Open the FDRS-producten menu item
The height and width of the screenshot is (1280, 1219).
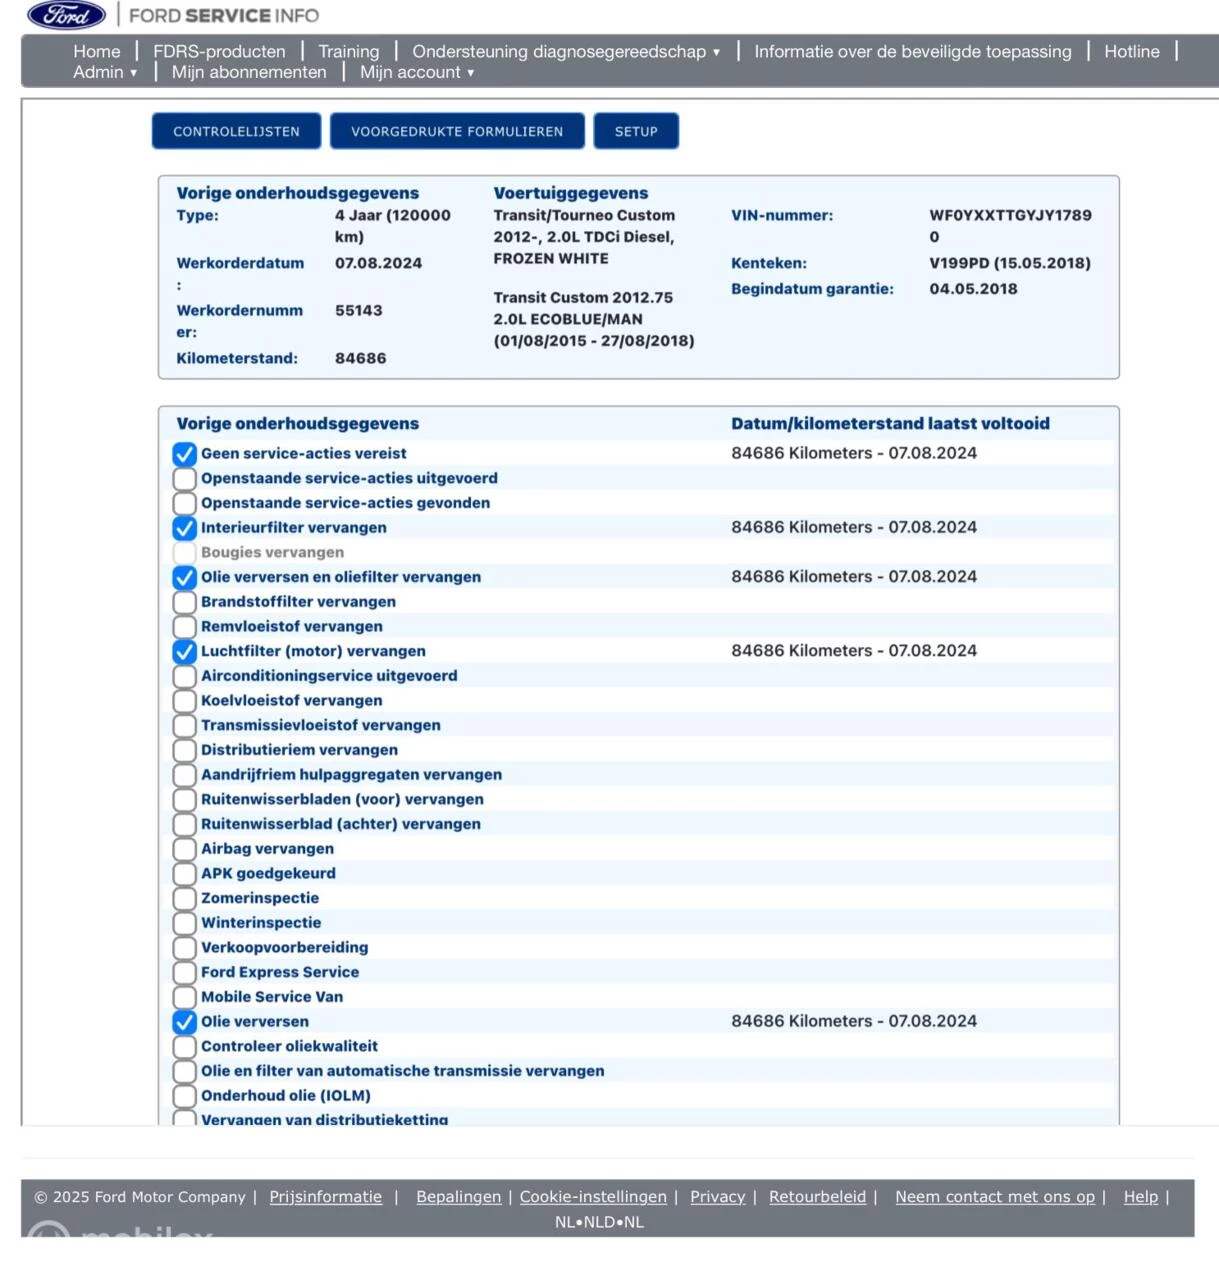tap(219, 51)
